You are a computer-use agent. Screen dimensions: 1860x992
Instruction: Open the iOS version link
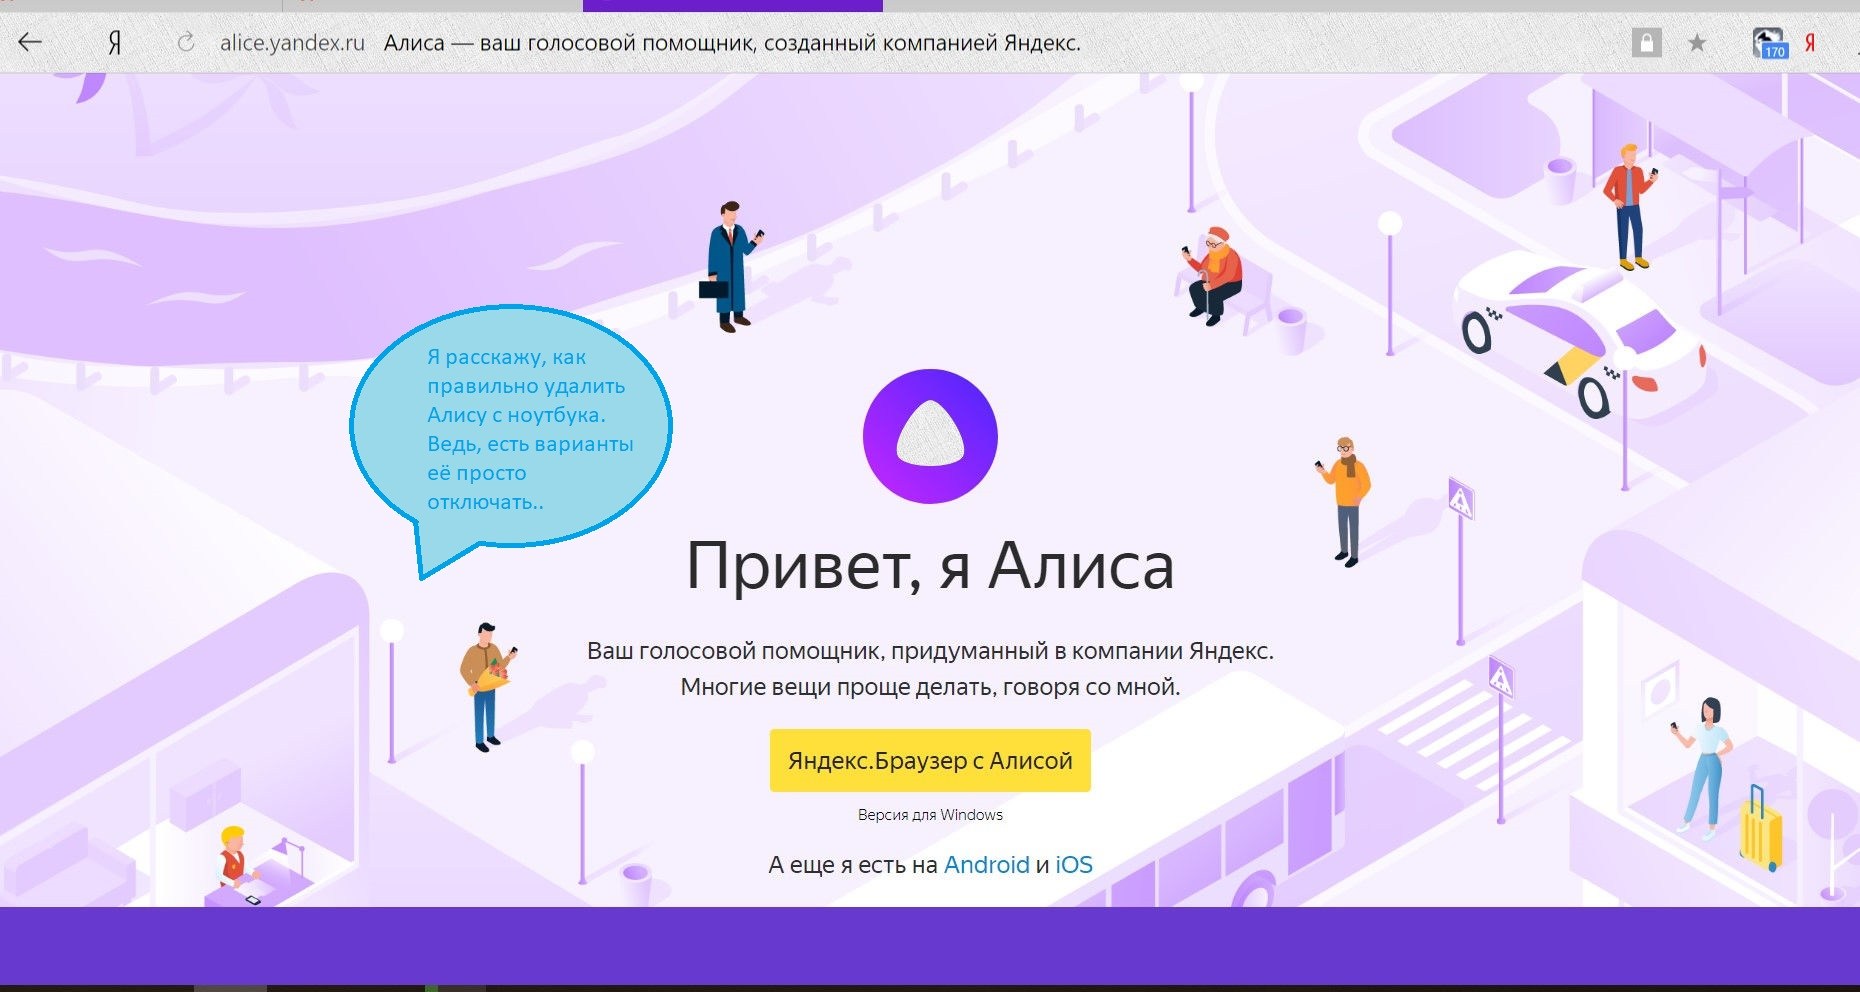click(x=1074, y=865)
